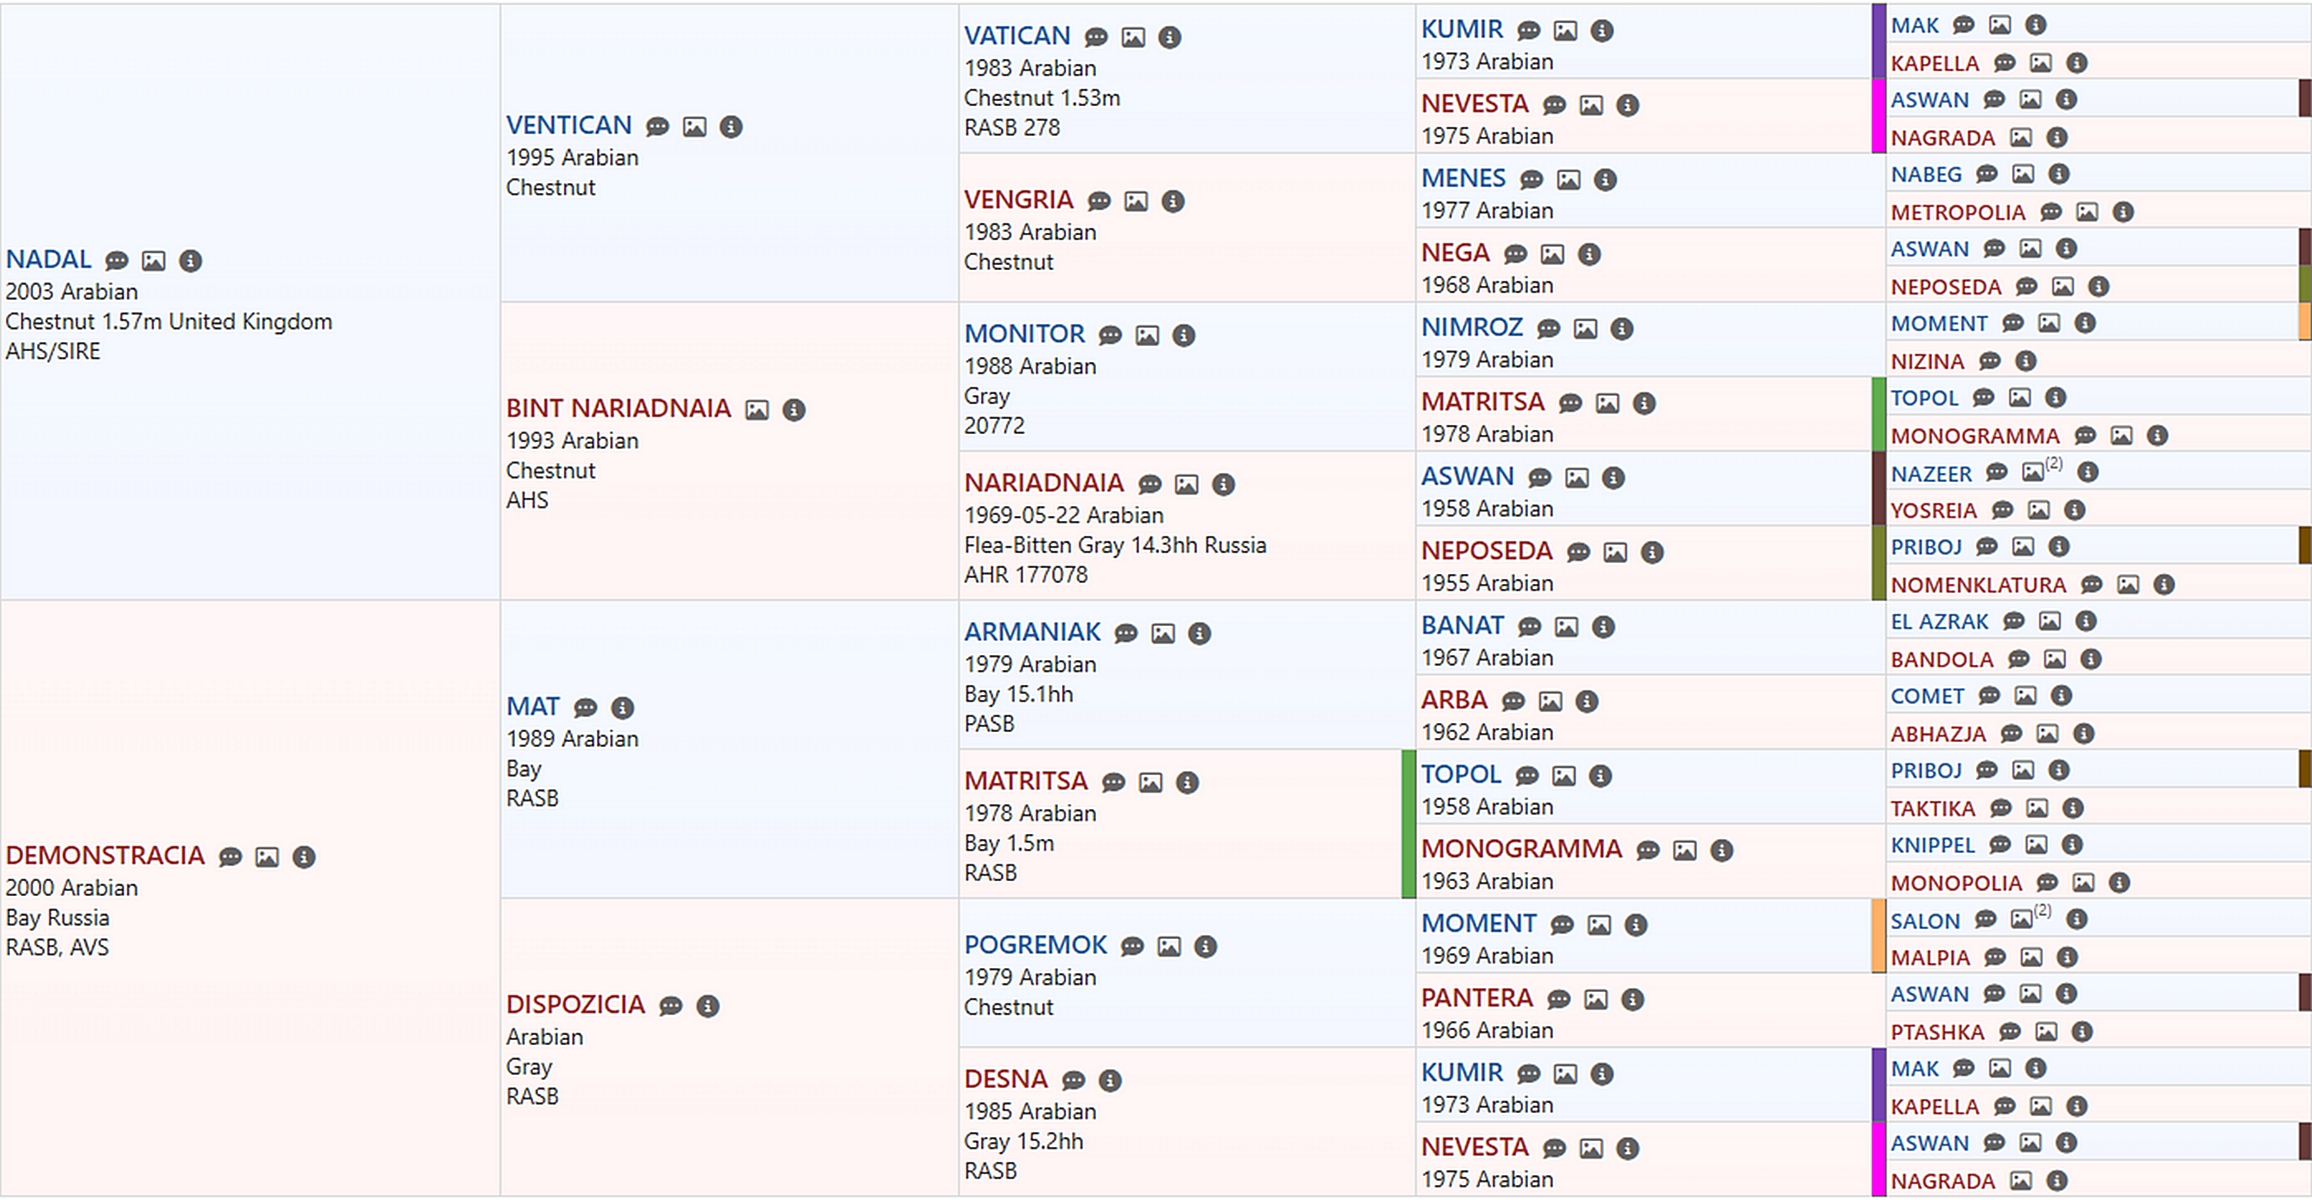The width and height of the screenshot is (2312, 1200).
Task: Follow the ARMANIAK name link
Action: pos(1032,632)
